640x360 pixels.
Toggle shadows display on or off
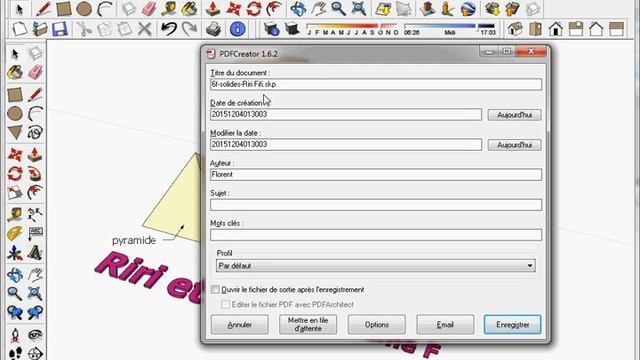point(292,29)
